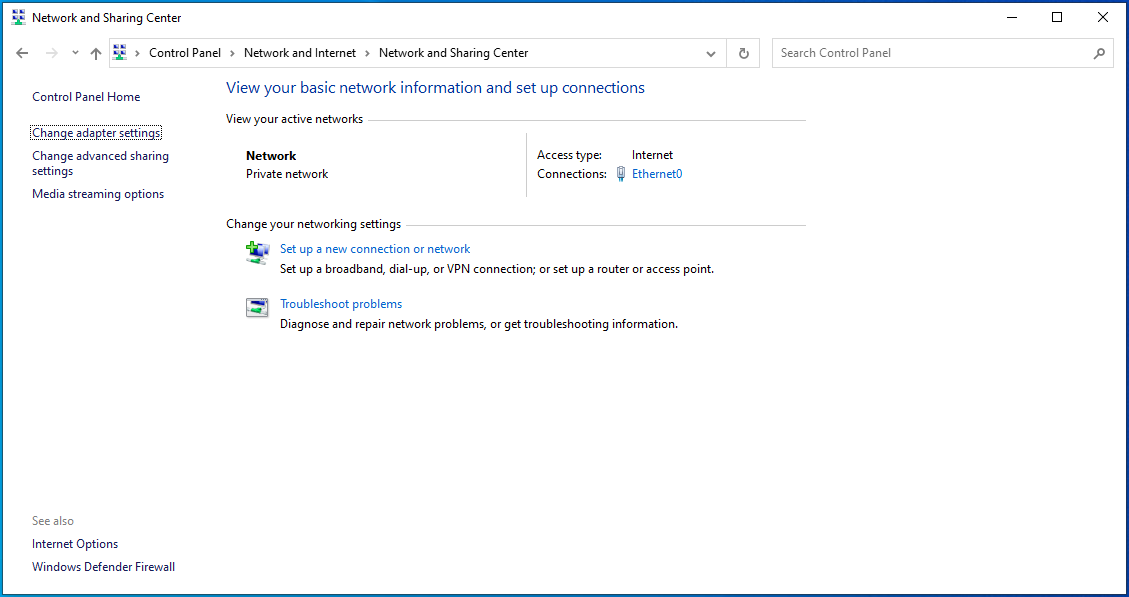Open Media streaming options

pyautogui.click(x=97, y=193)
